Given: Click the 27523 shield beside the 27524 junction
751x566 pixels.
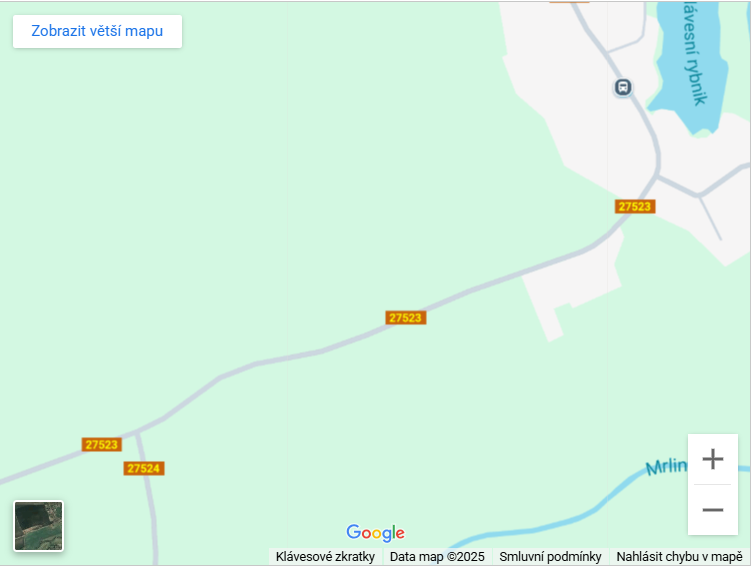Looking at the screenshot, I should click(102, 444).
